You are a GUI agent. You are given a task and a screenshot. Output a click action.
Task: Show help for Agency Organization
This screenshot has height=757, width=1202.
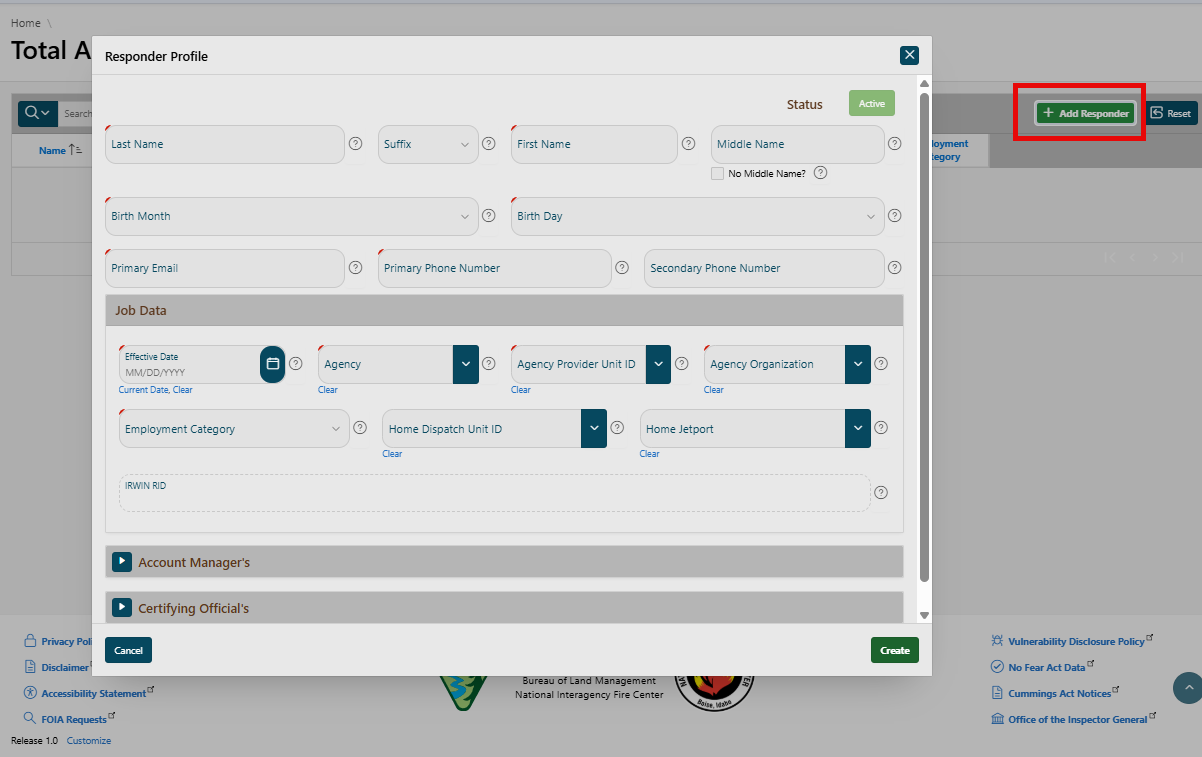tap(881, 364)
